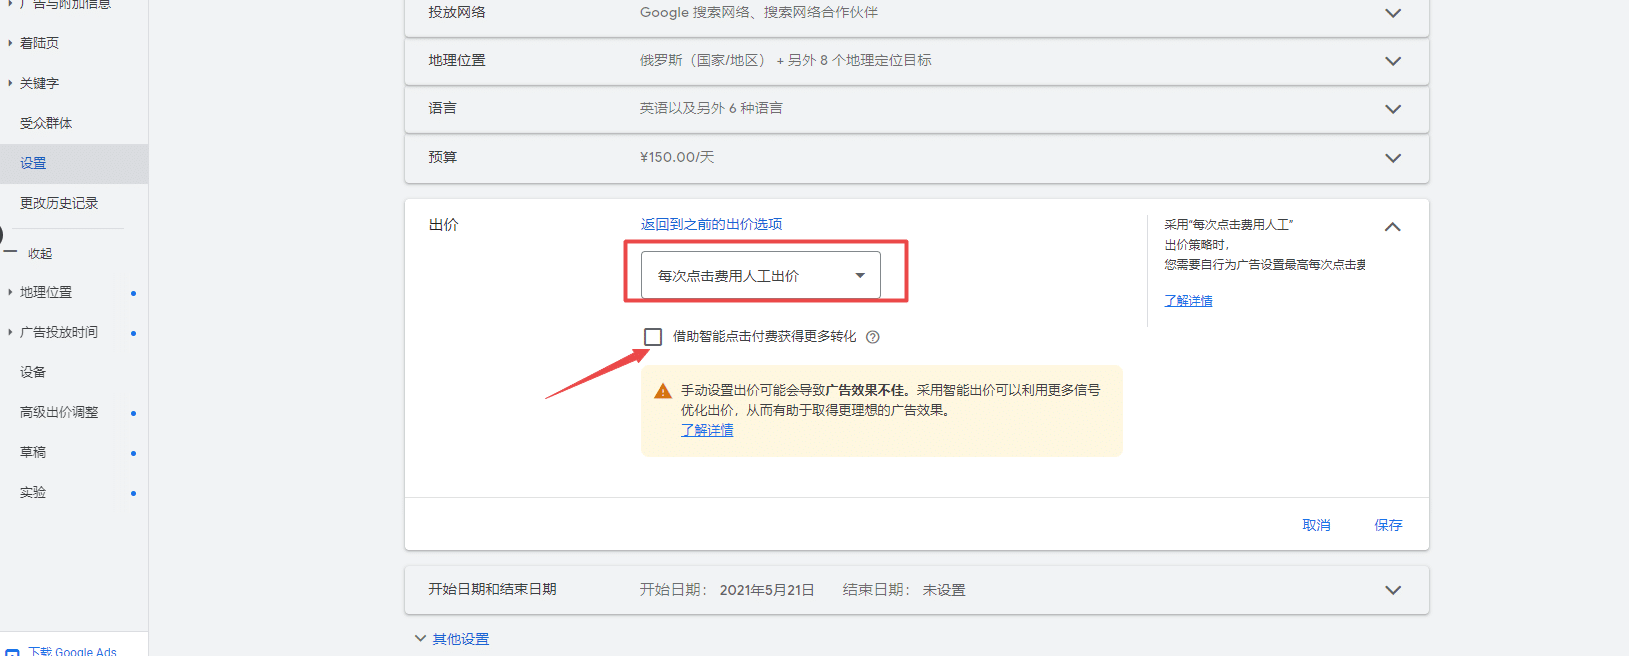Image resolution: width=1629 pixels, height=656 pixels.
Task: Click the 取消 button
Action: (x=1316, y=525)
